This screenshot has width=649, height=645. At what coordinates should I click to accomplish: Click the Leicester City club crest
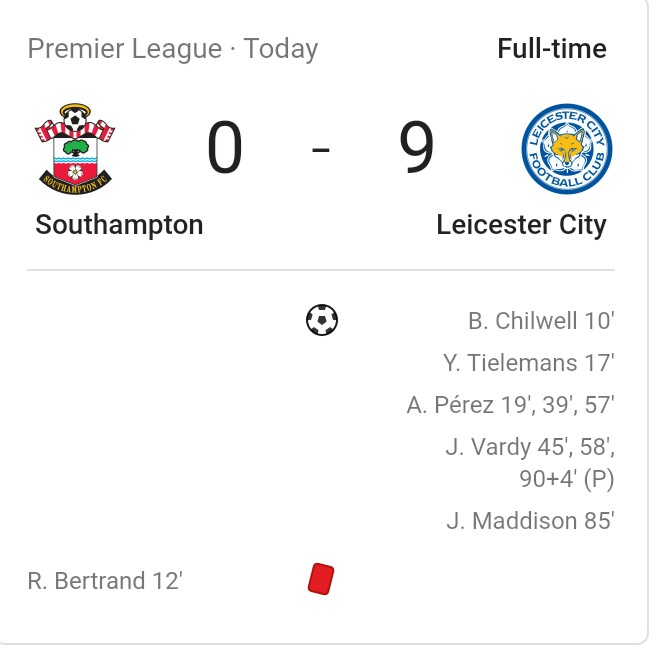click(567, 149)
